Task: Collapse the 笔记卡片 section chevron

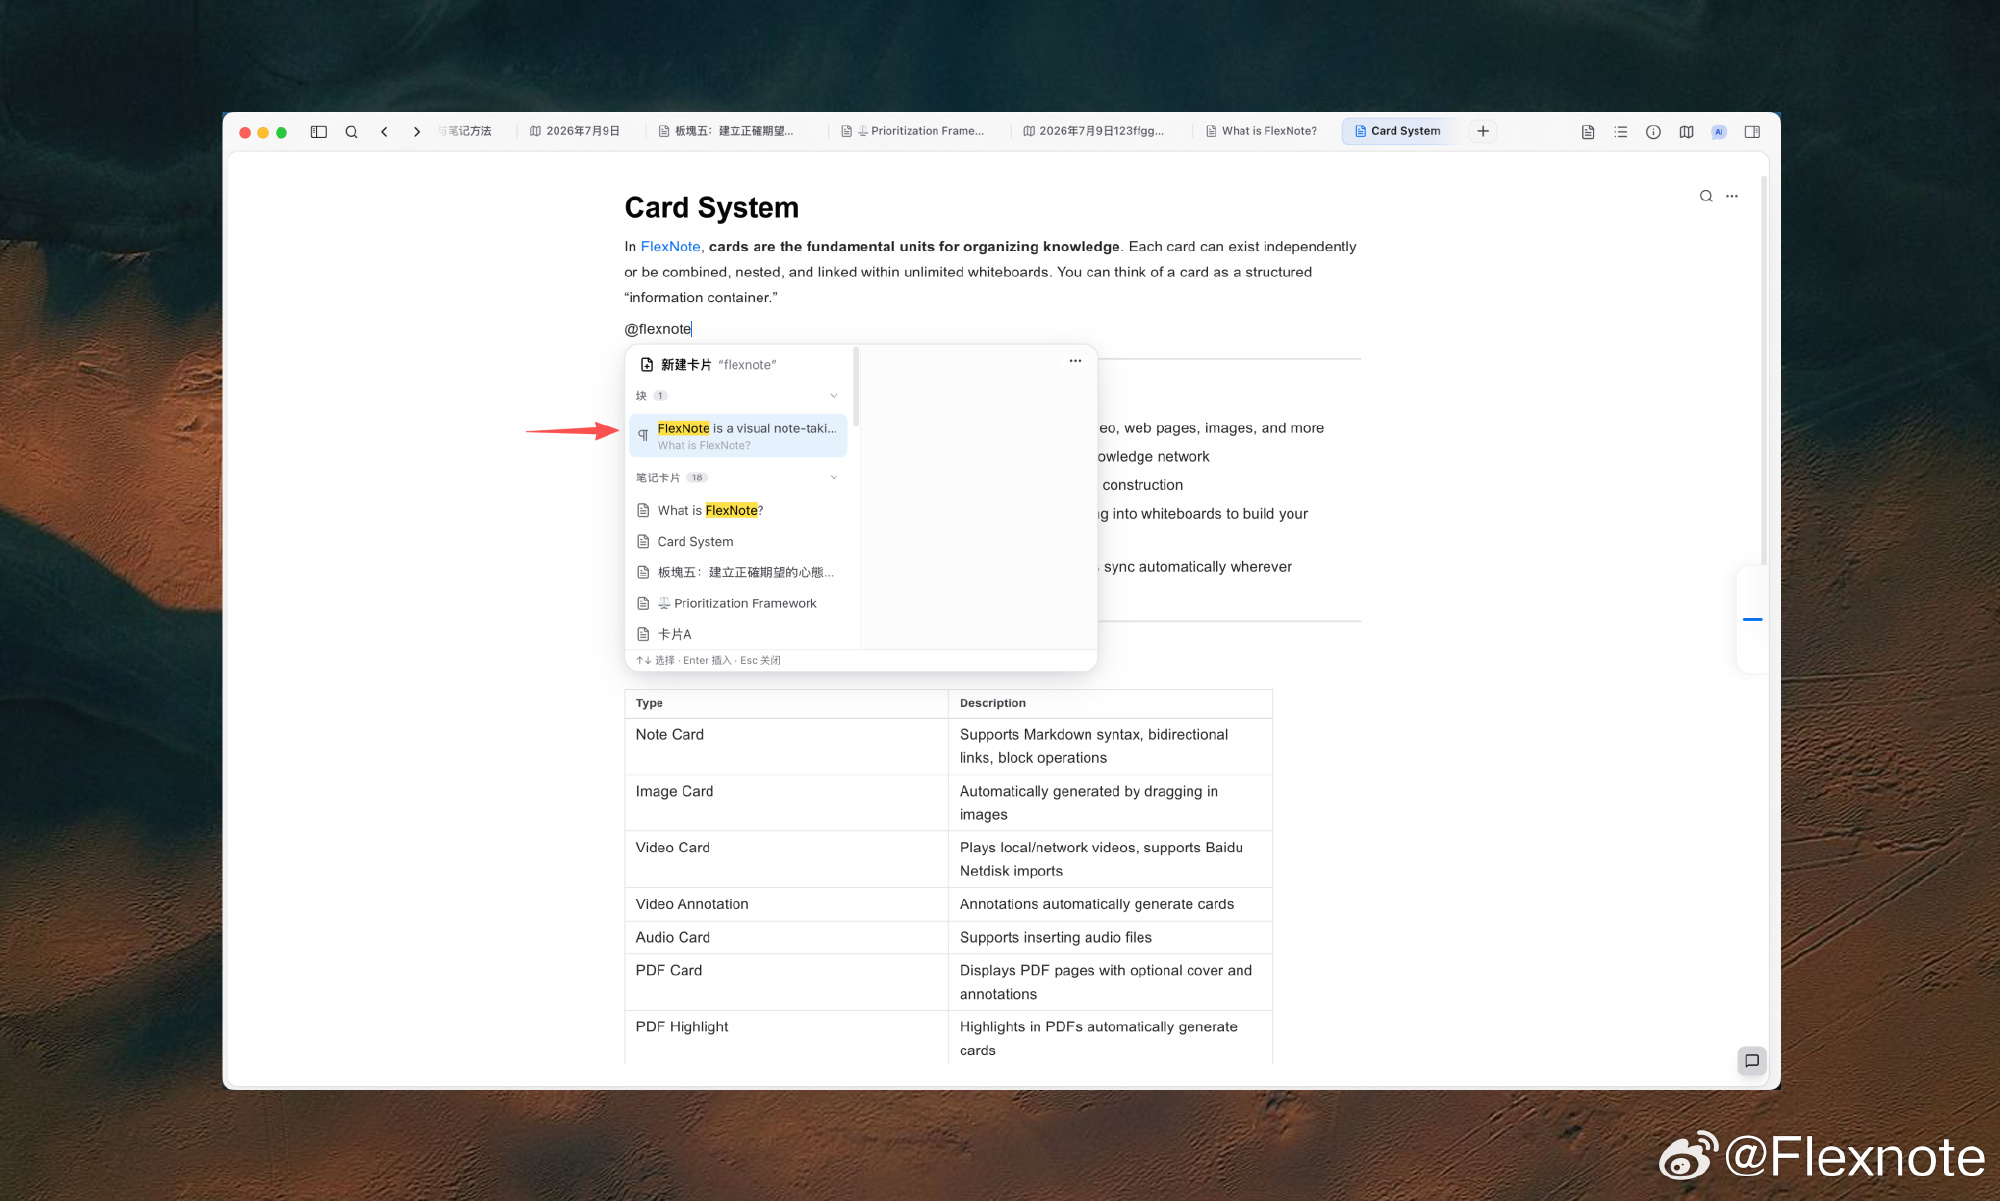Action: click(834, 478)
